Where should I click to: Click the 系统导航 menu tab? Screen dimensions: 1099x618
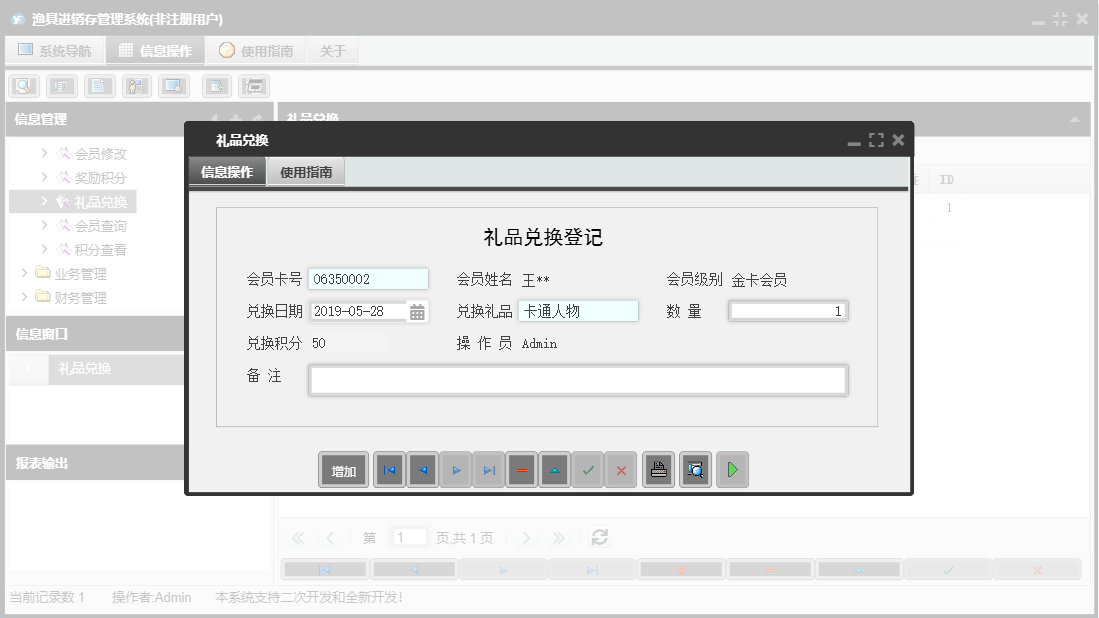(x=55, y=50)
